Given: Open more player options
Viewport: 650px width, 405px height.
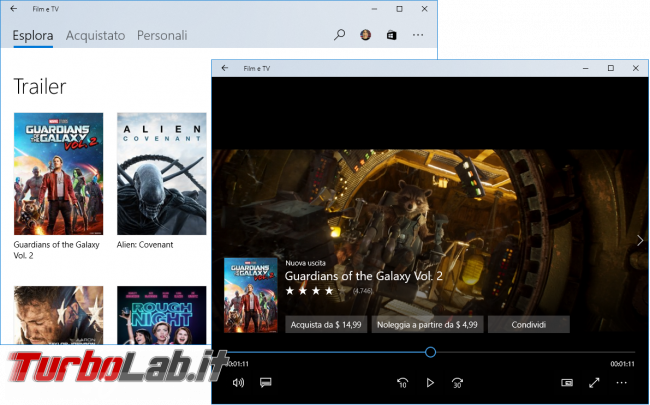Looking at the screenshot, I should (x=621, y=383).
